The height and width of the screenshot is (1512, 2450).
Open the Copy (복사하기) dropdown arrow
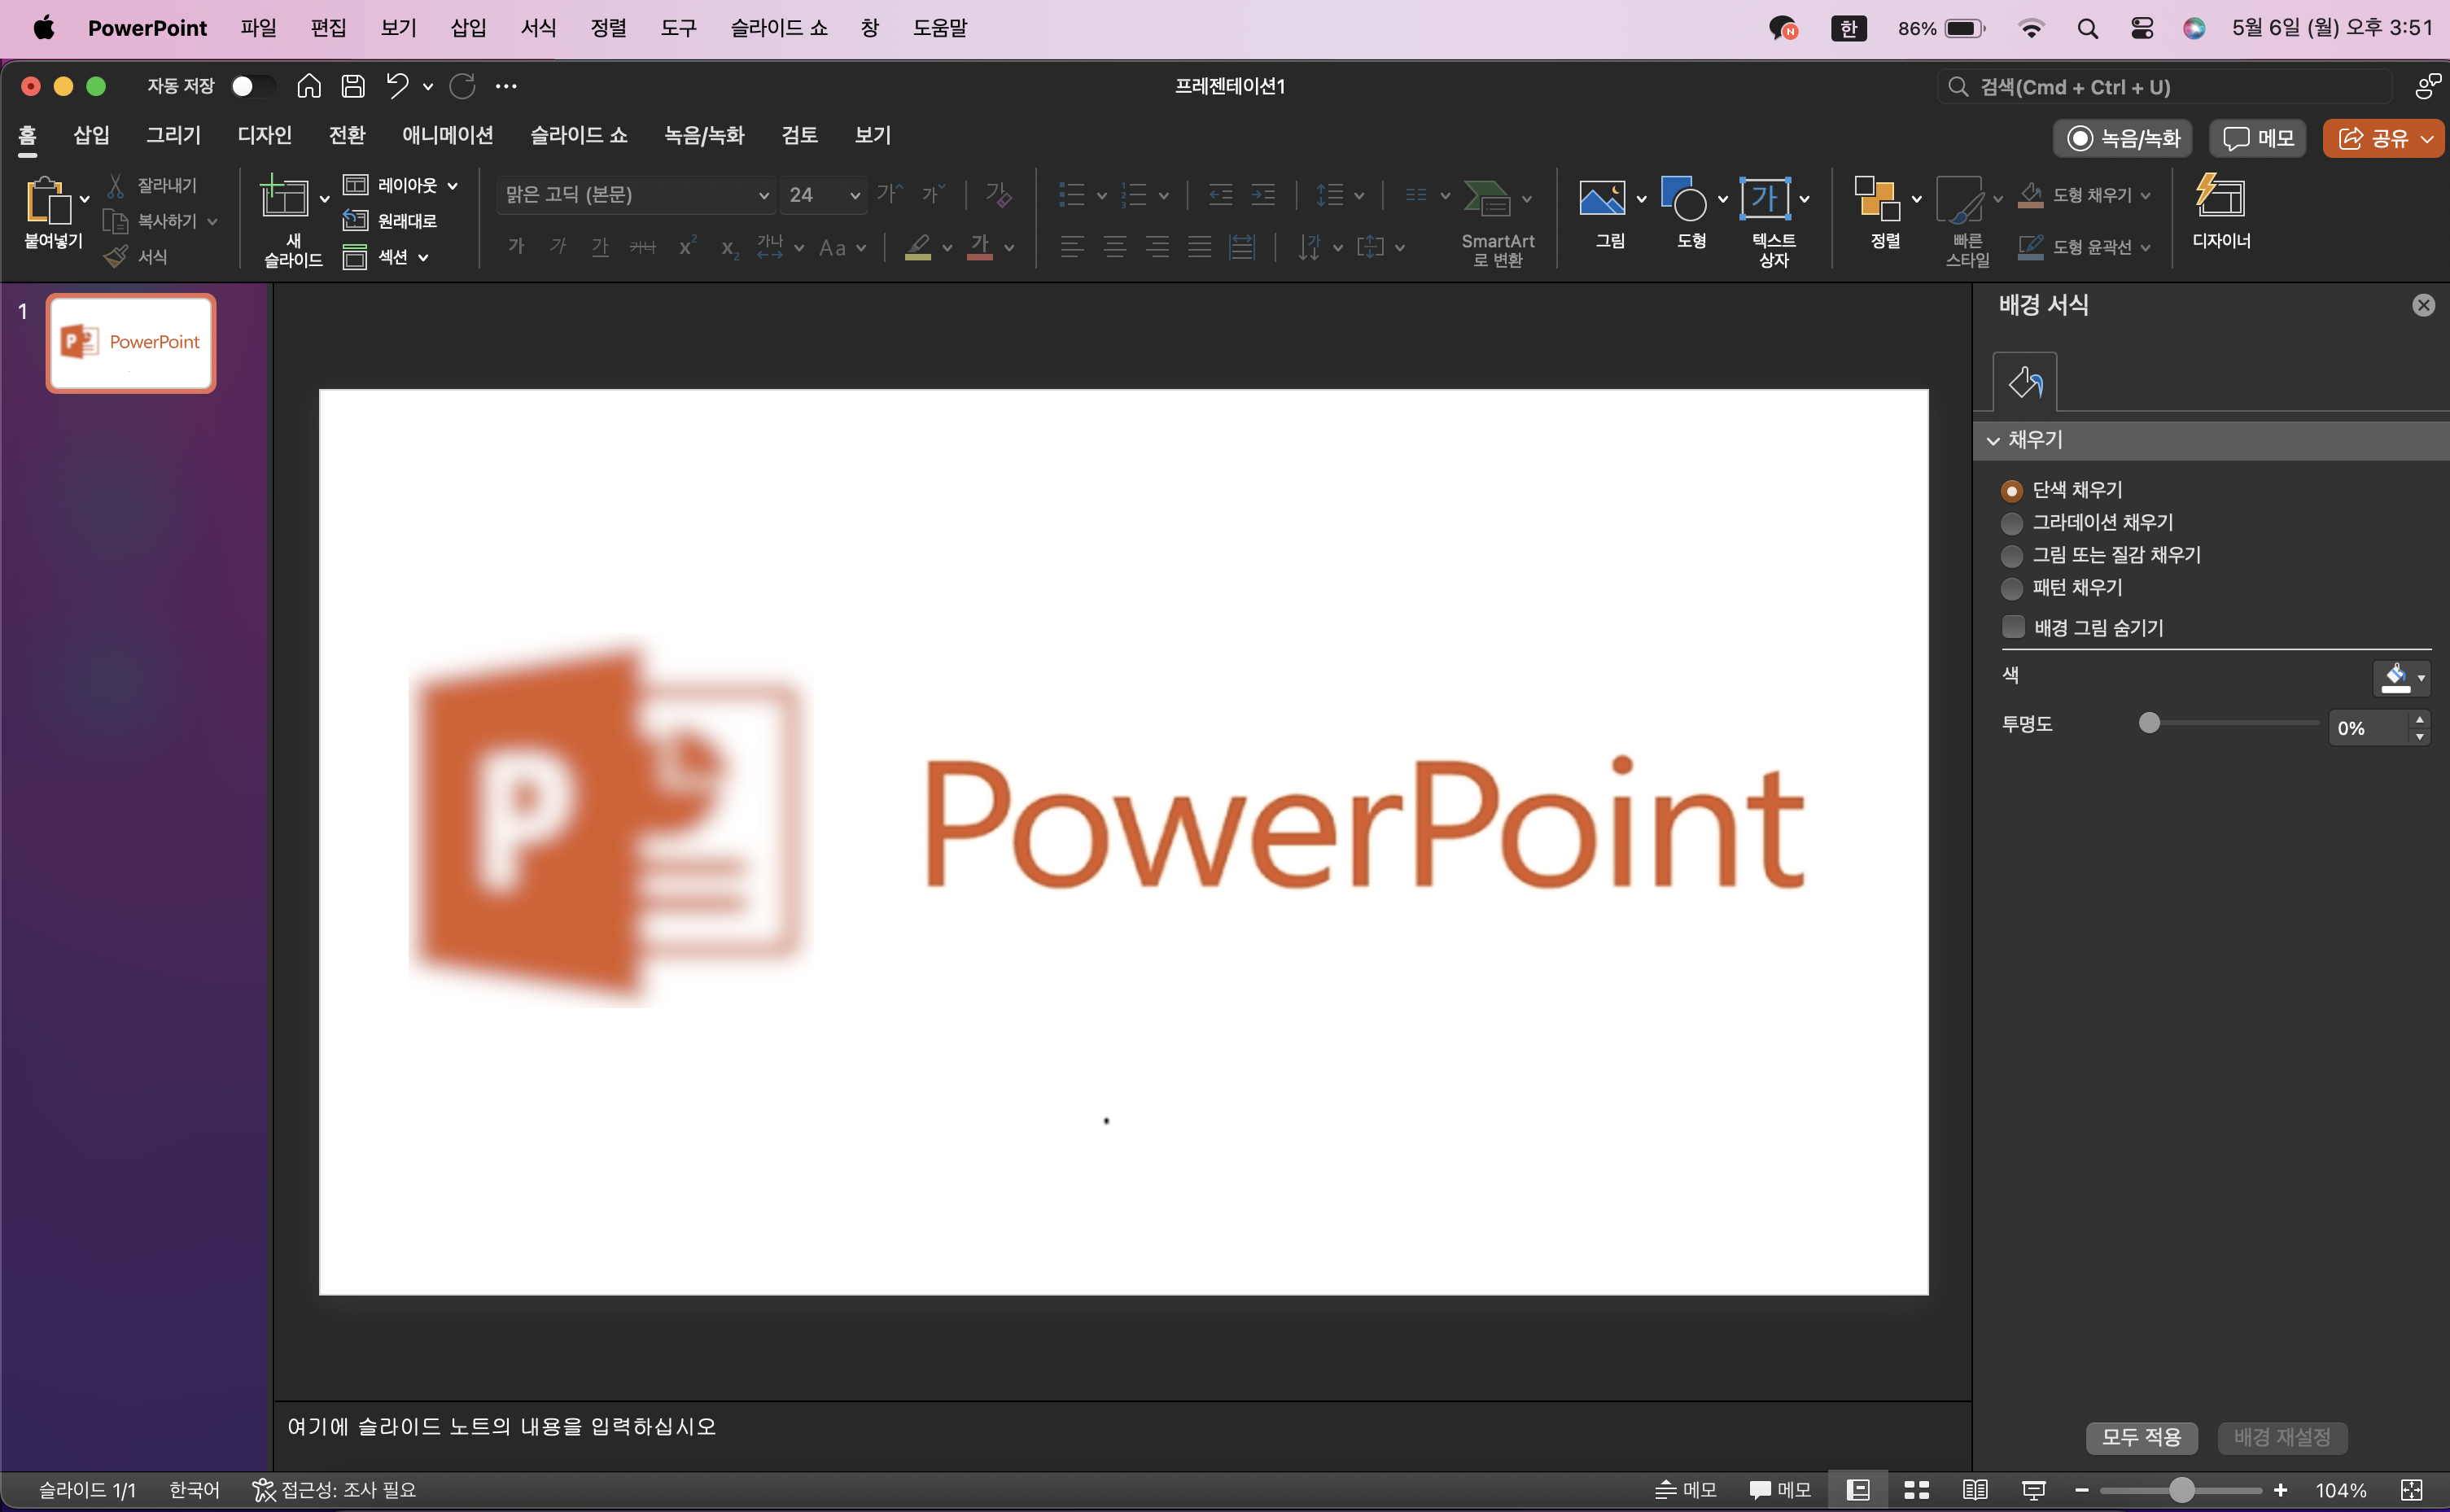(x=212, y=221)
